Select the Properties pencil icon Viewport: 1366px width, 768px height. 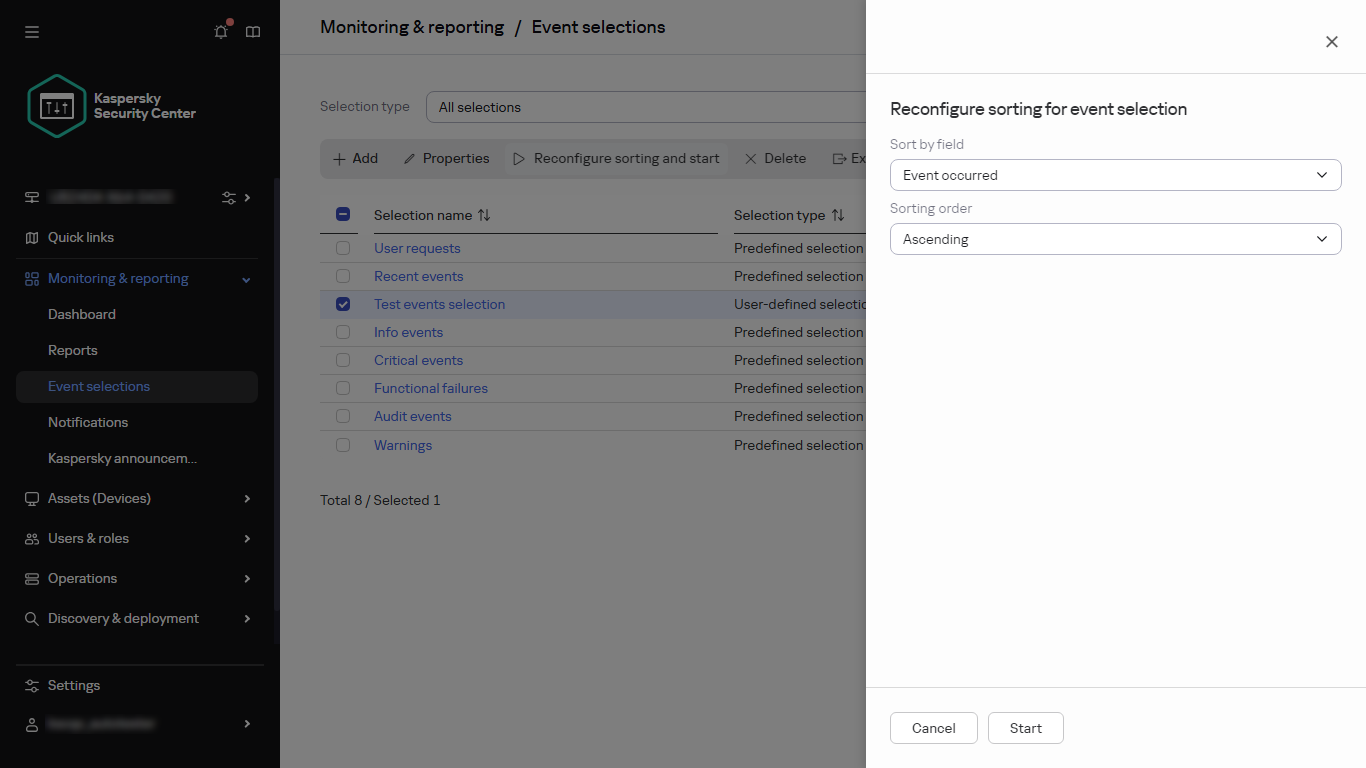click(409, 158)
